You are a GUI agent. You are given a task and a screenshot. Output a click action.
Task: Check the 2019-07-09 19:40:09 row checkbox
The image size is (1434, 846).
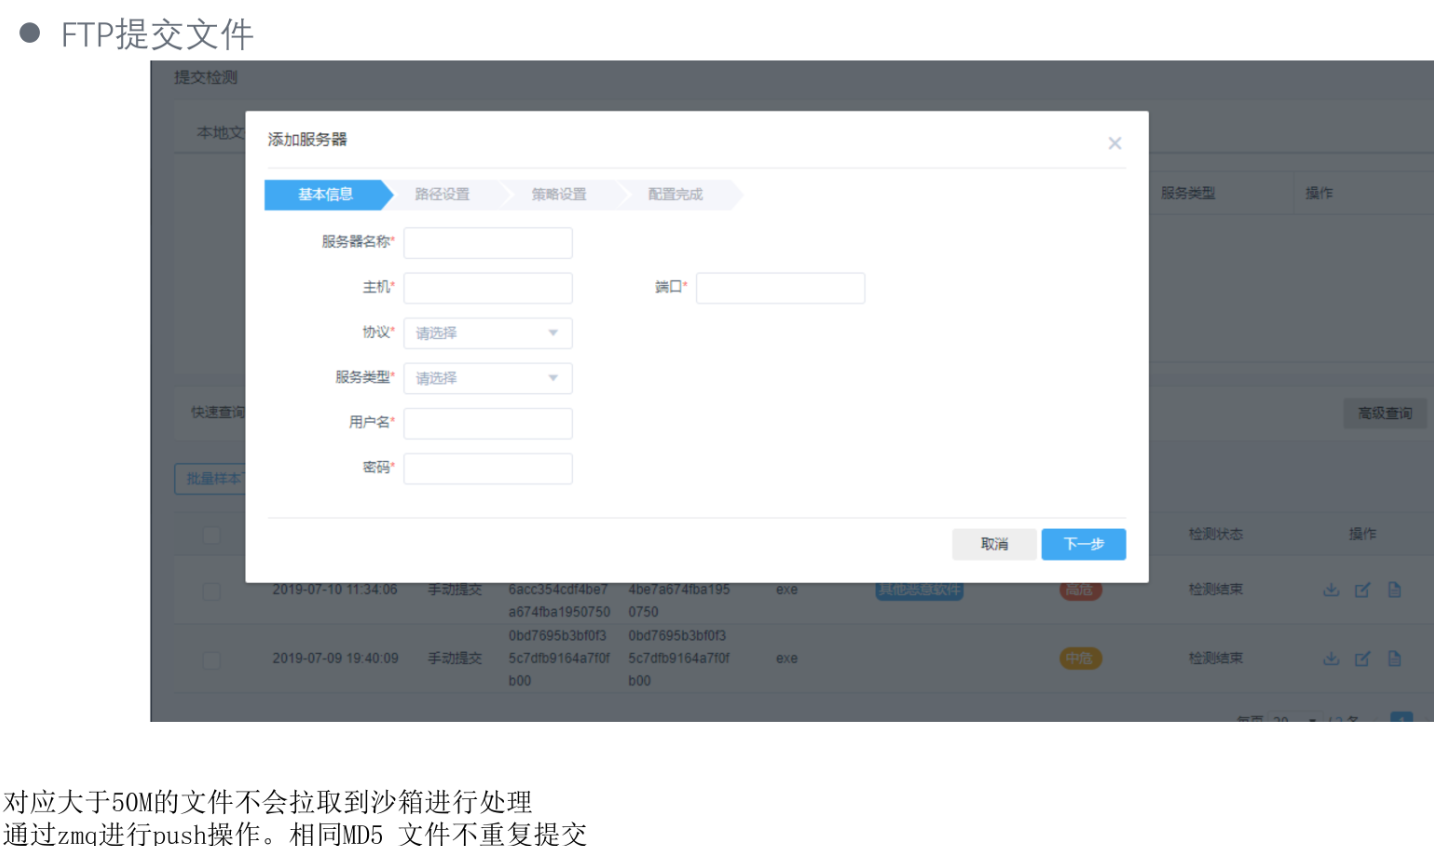tap(211, 660)
